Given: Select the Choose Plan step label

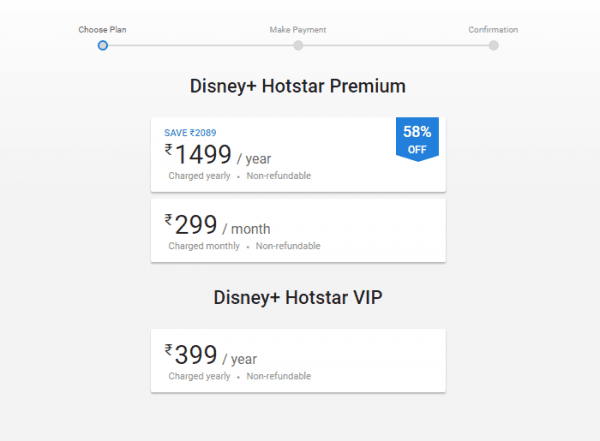Looking at the screenshot, I should coord(102,30).
